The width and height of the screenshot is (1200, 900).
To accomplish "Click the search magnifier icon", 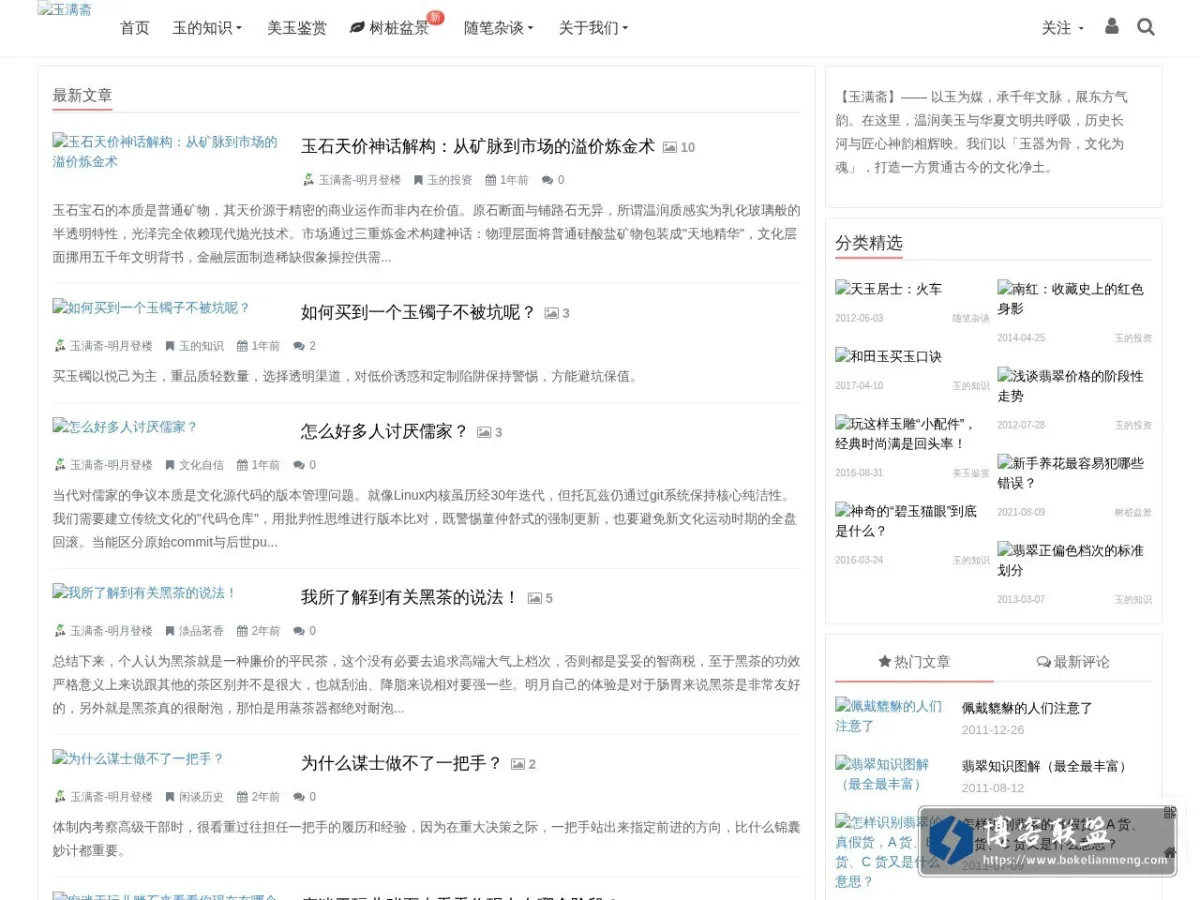I will pyautogui.click(x=1146, y=27).
